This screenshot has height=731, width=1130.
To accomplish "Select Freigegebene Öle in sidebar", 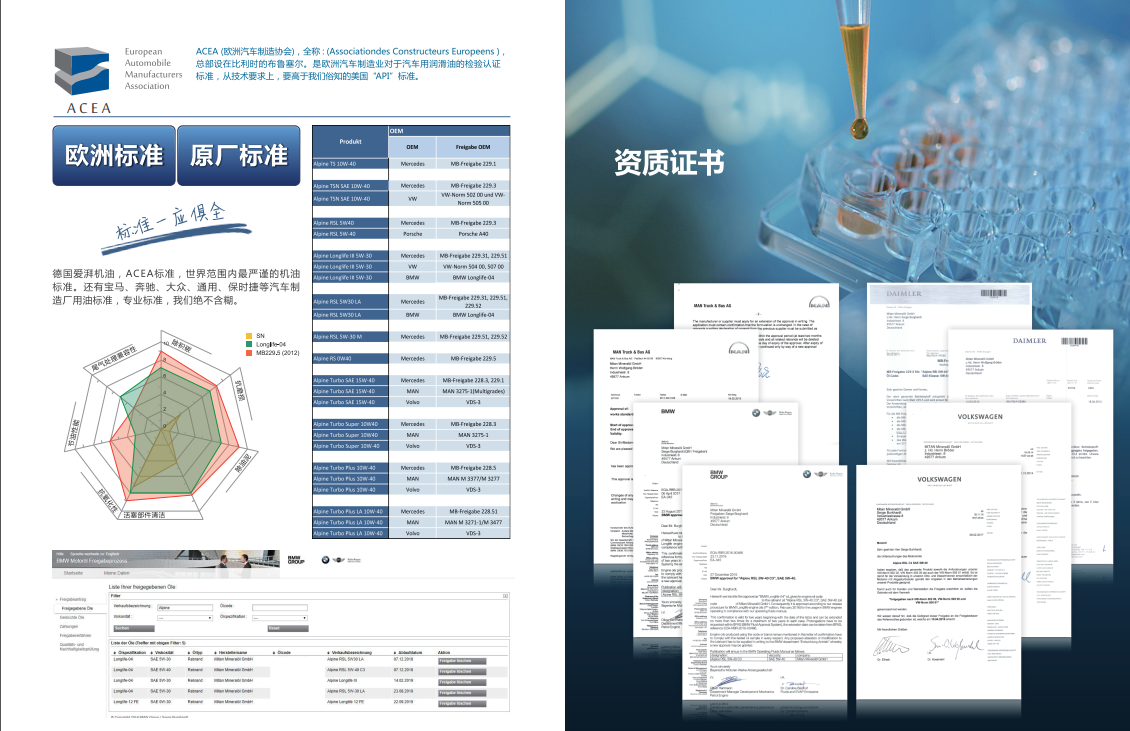I will coord(78,608).
